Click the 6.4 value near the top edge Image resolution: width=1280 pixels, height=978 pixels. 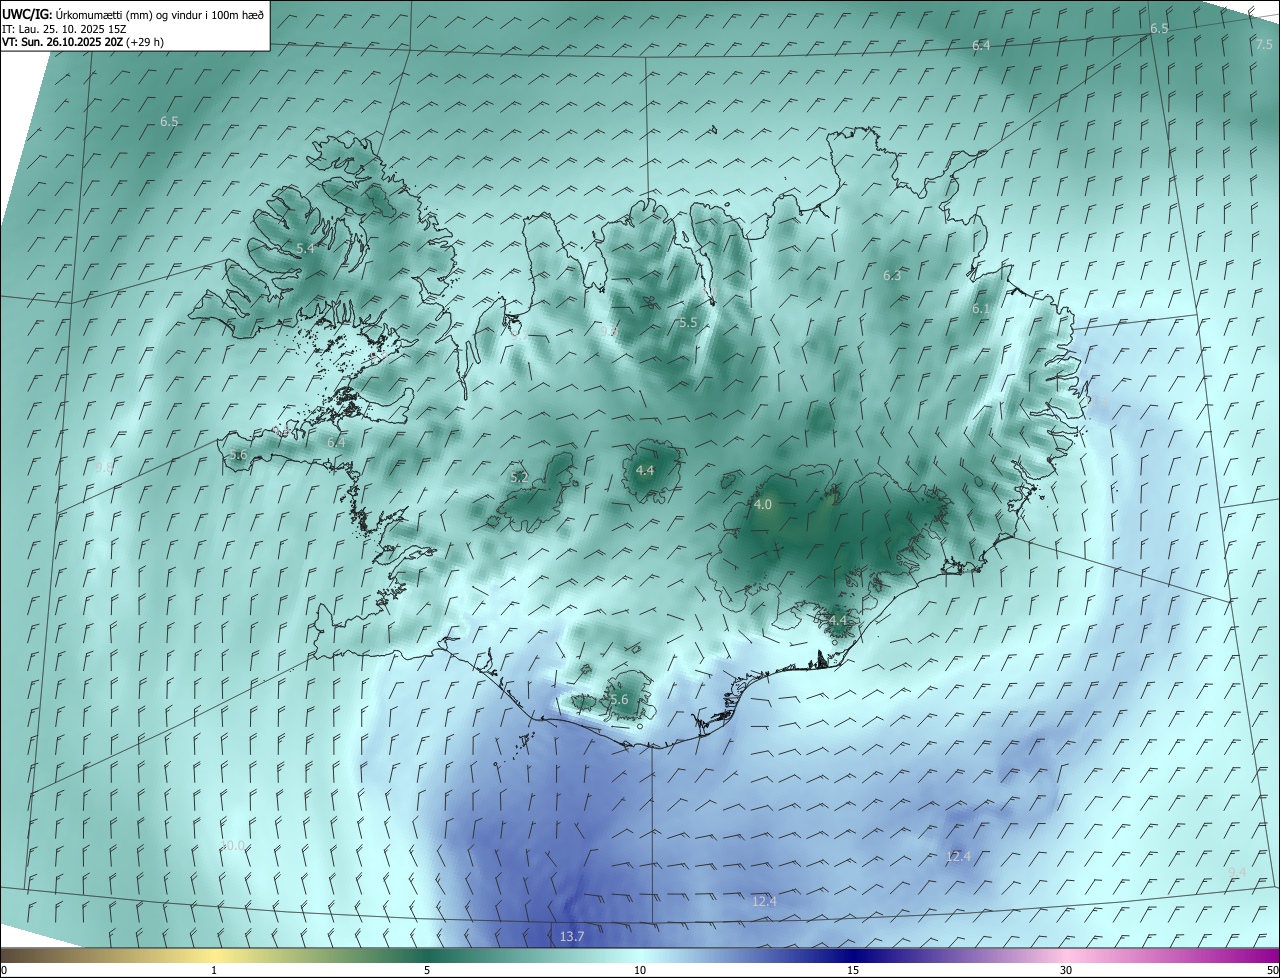(x=981, y=46)
